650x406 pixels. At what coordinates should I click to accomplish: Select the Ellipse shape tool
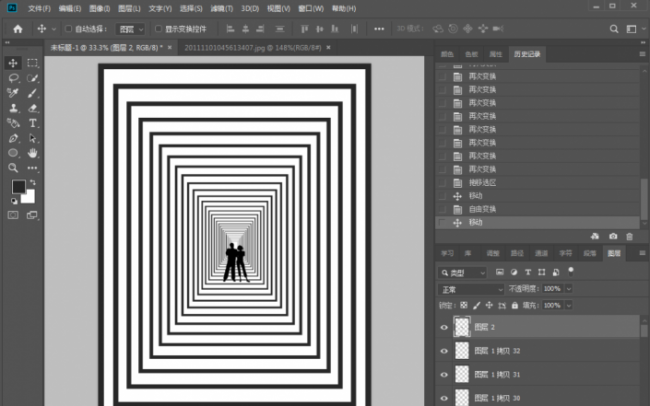[x=13, y=153]
